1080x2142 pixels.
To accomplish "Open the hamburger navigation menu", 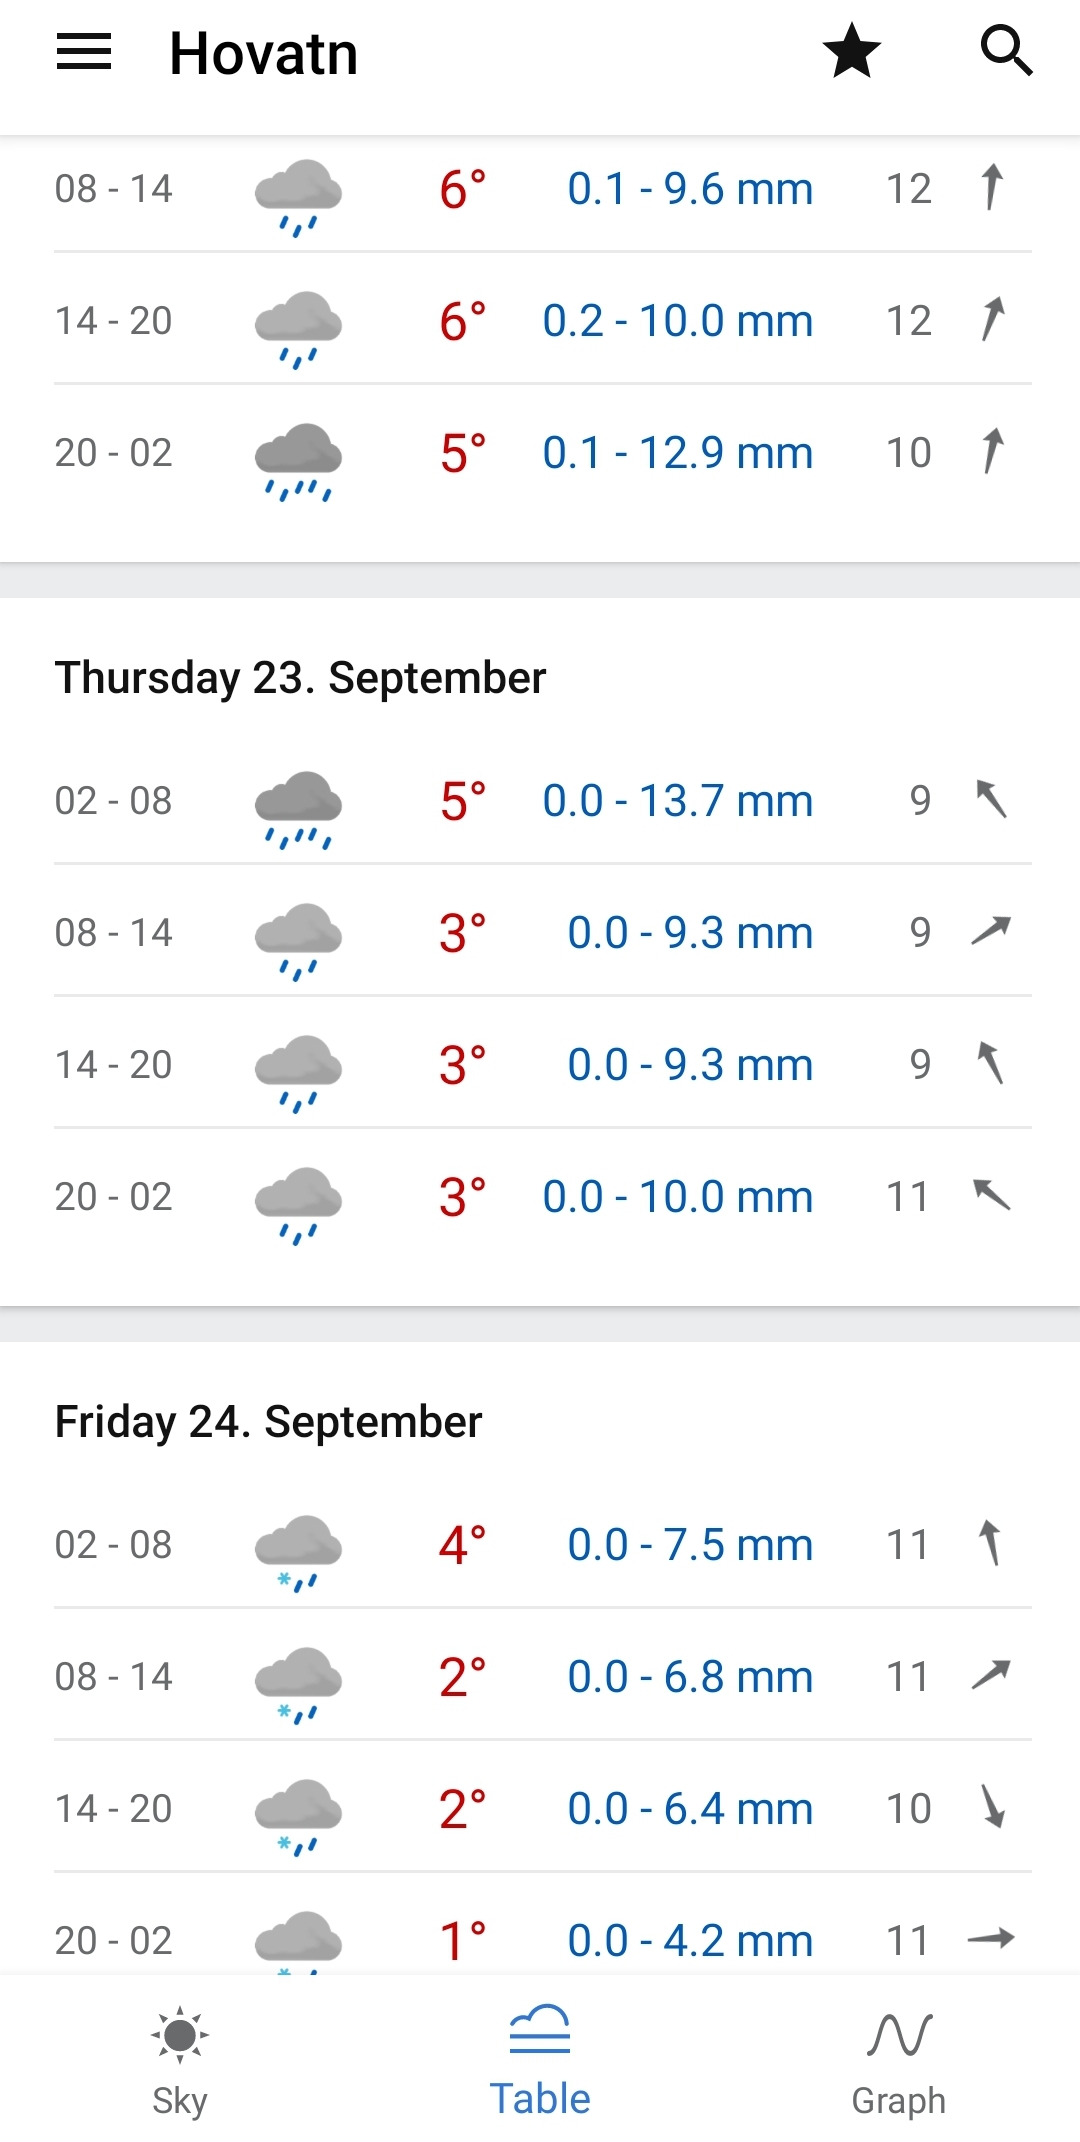I will click(x=84, y=52).
